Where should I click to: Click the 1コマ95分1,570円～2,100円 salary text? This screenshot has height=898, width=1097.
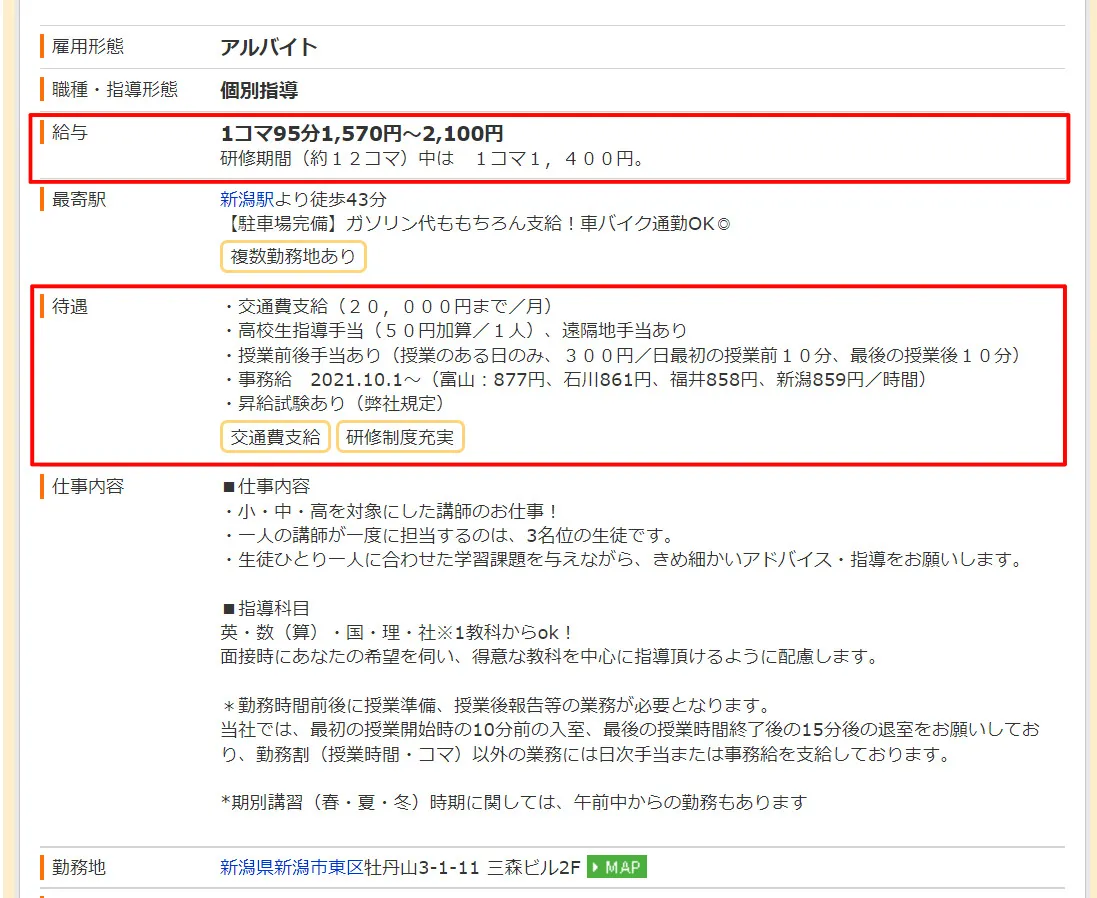pos(362,134)
